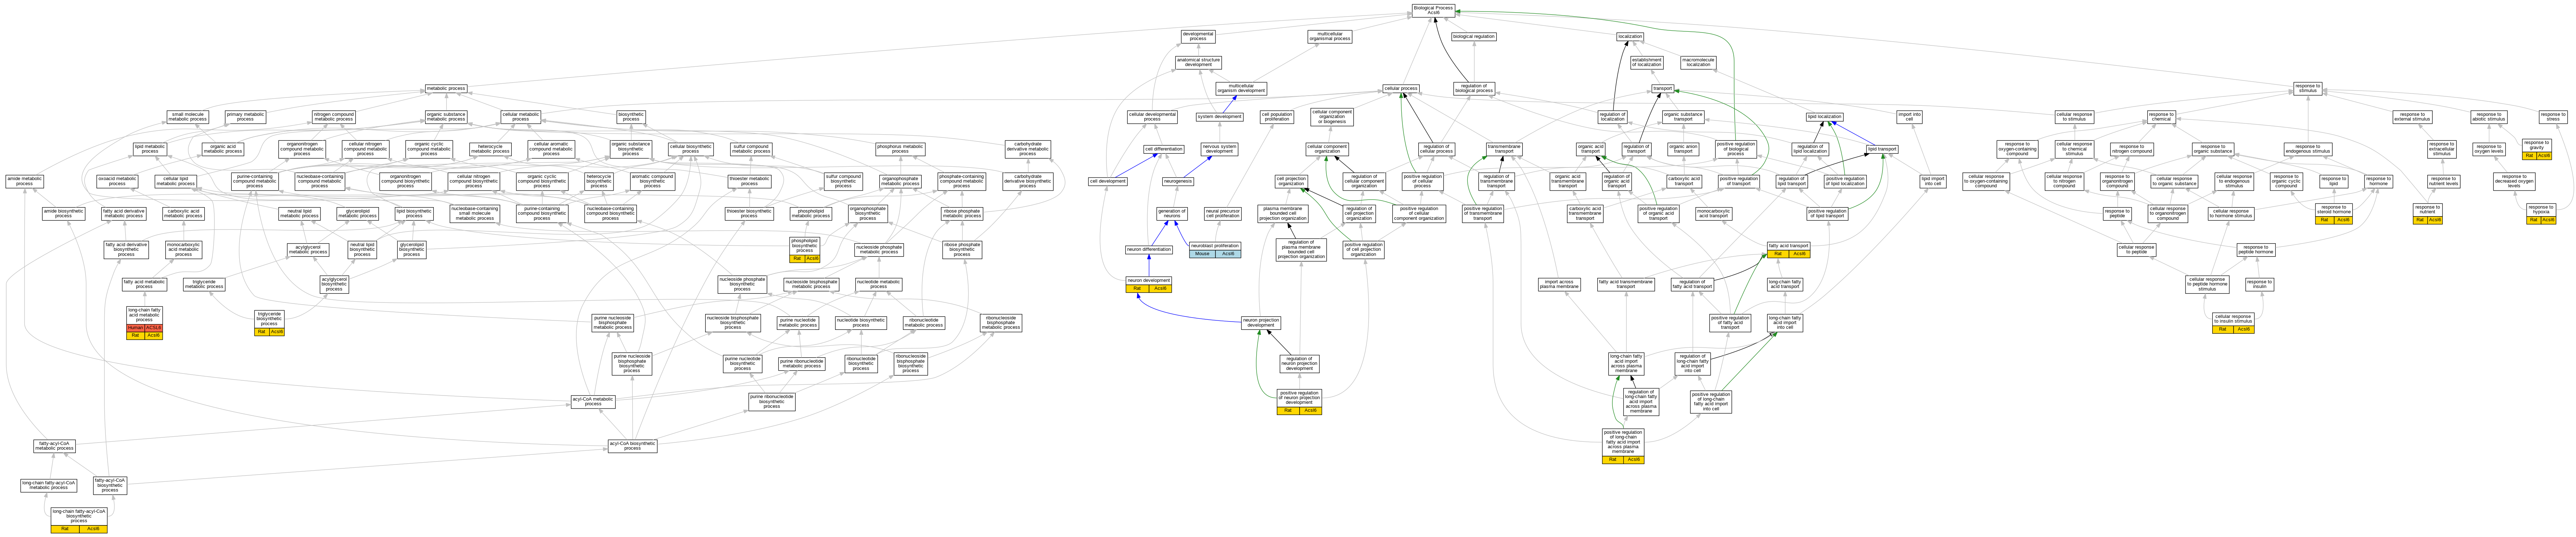Click the 'cell differentiation' node
Viewport: 2576px width, 537px height.
(x=1164, y=149)
